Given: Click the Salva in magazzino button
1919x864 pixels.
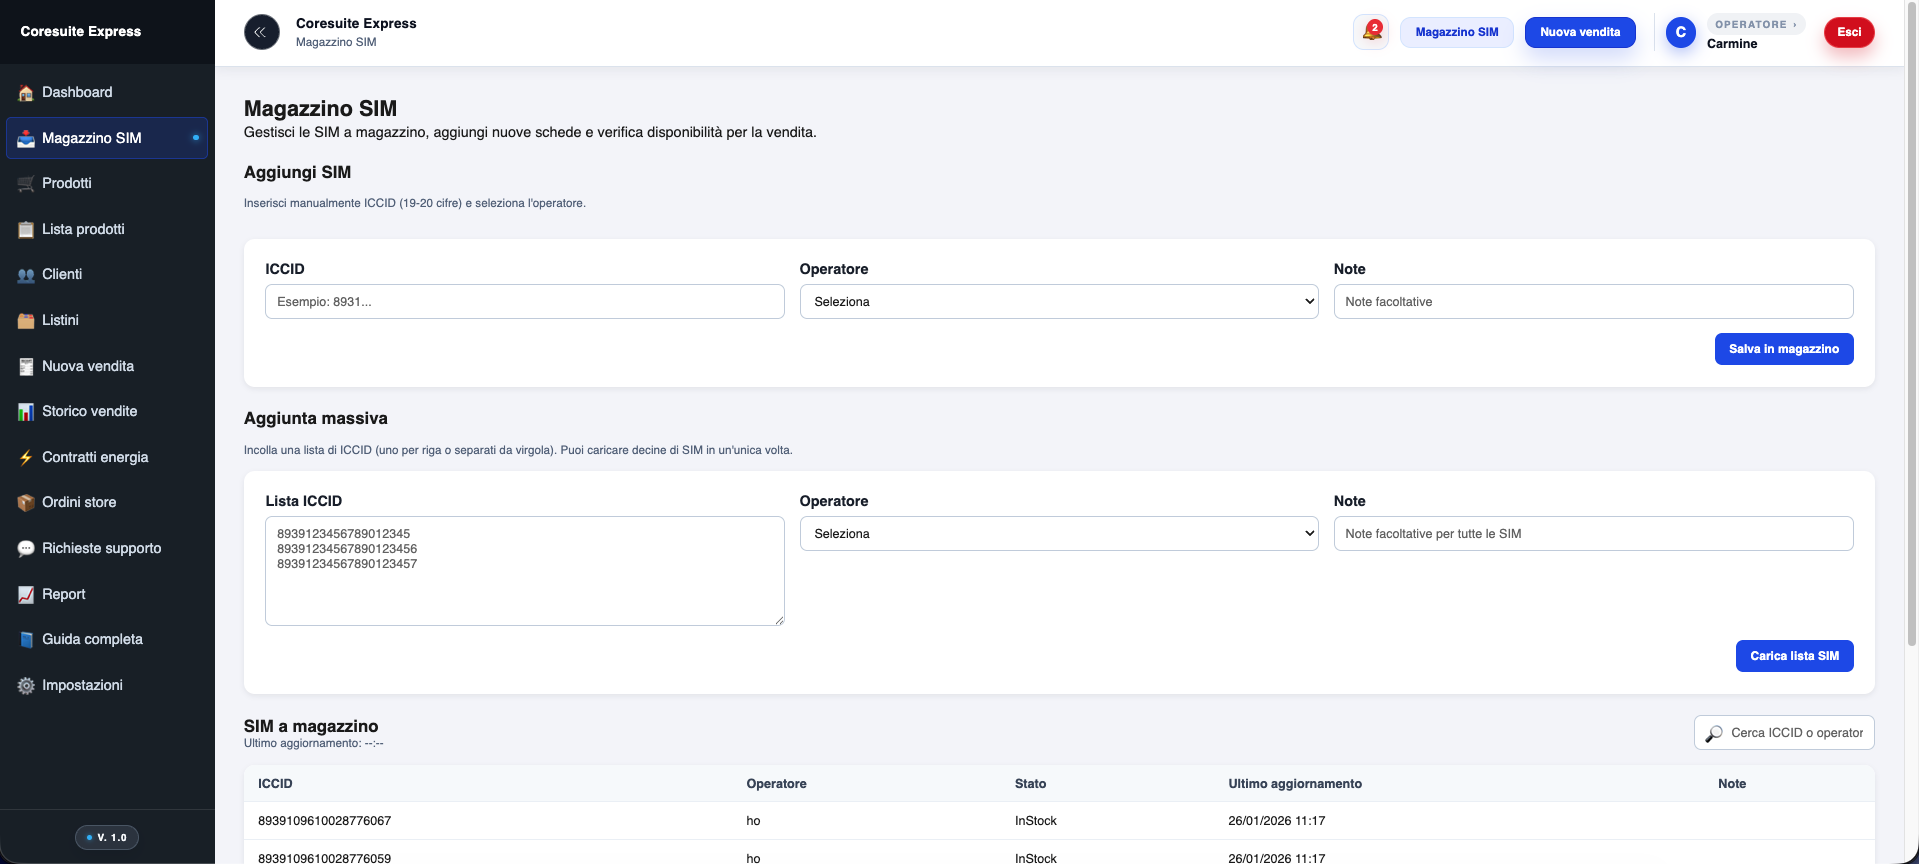Looking at the screenshot, I should [x=1783, y=349].
